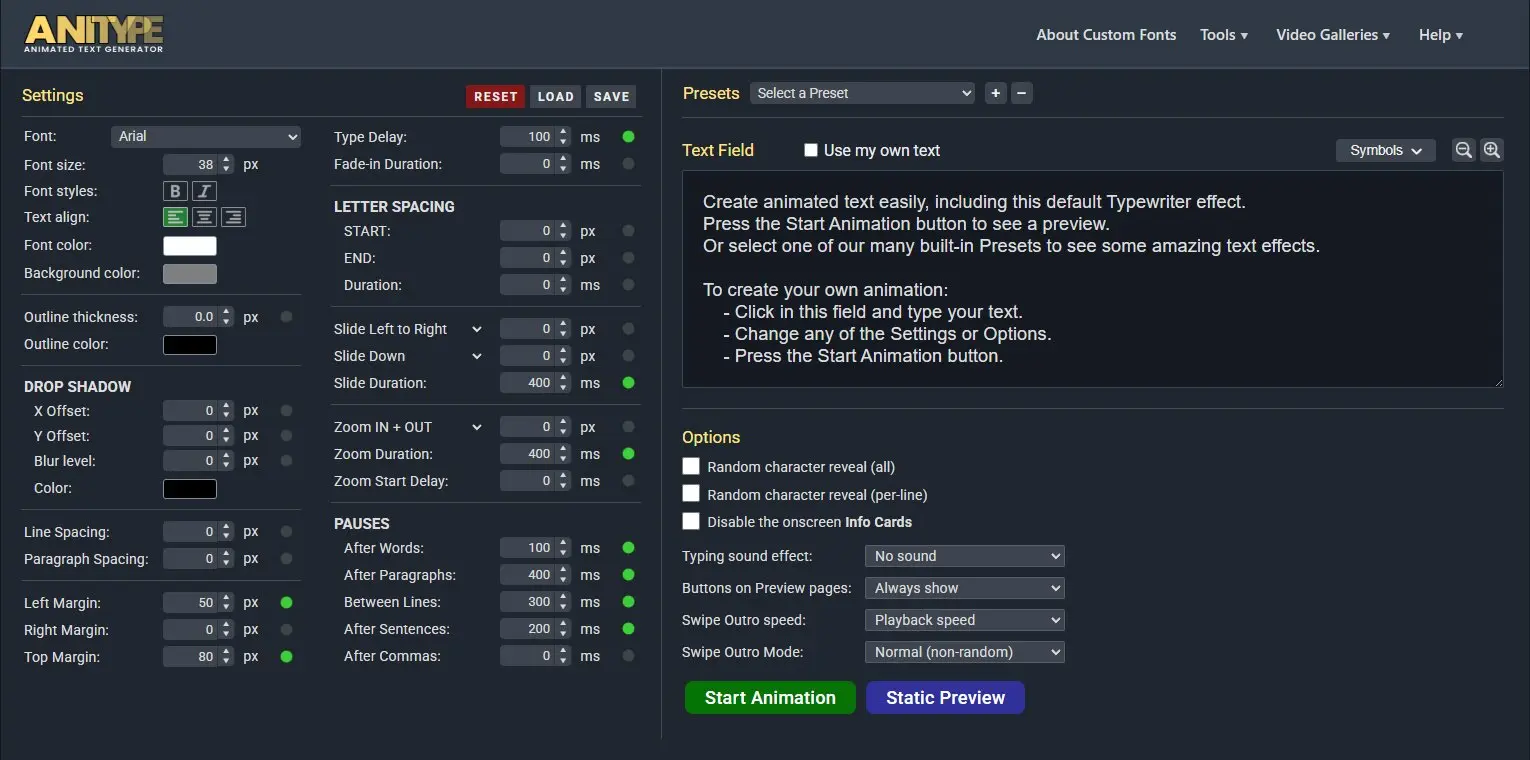Viewport: 1530px width, 760px height.
Task: Select the left text align icon
Action: coord(176,217)
